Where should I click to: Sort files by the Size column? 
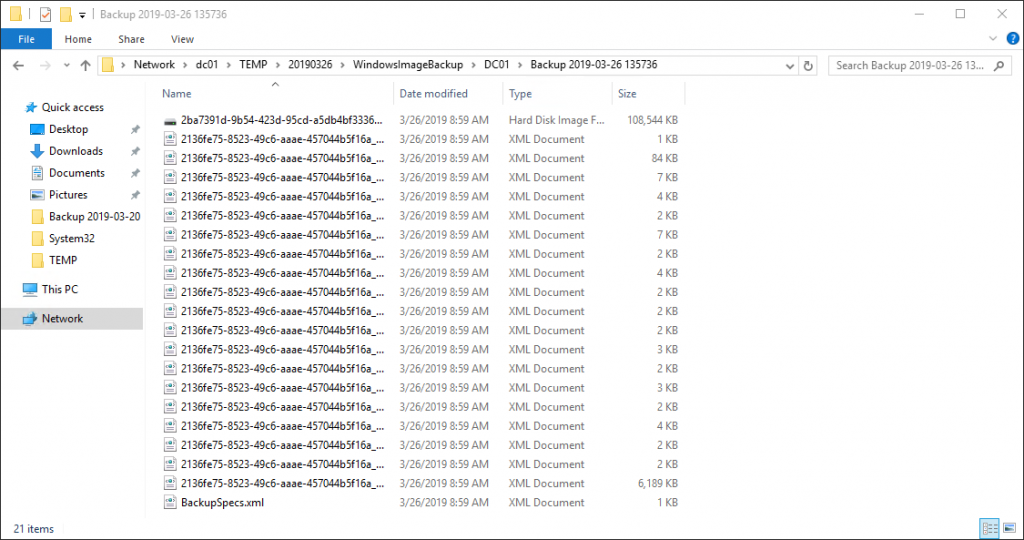tap(627, 94)
